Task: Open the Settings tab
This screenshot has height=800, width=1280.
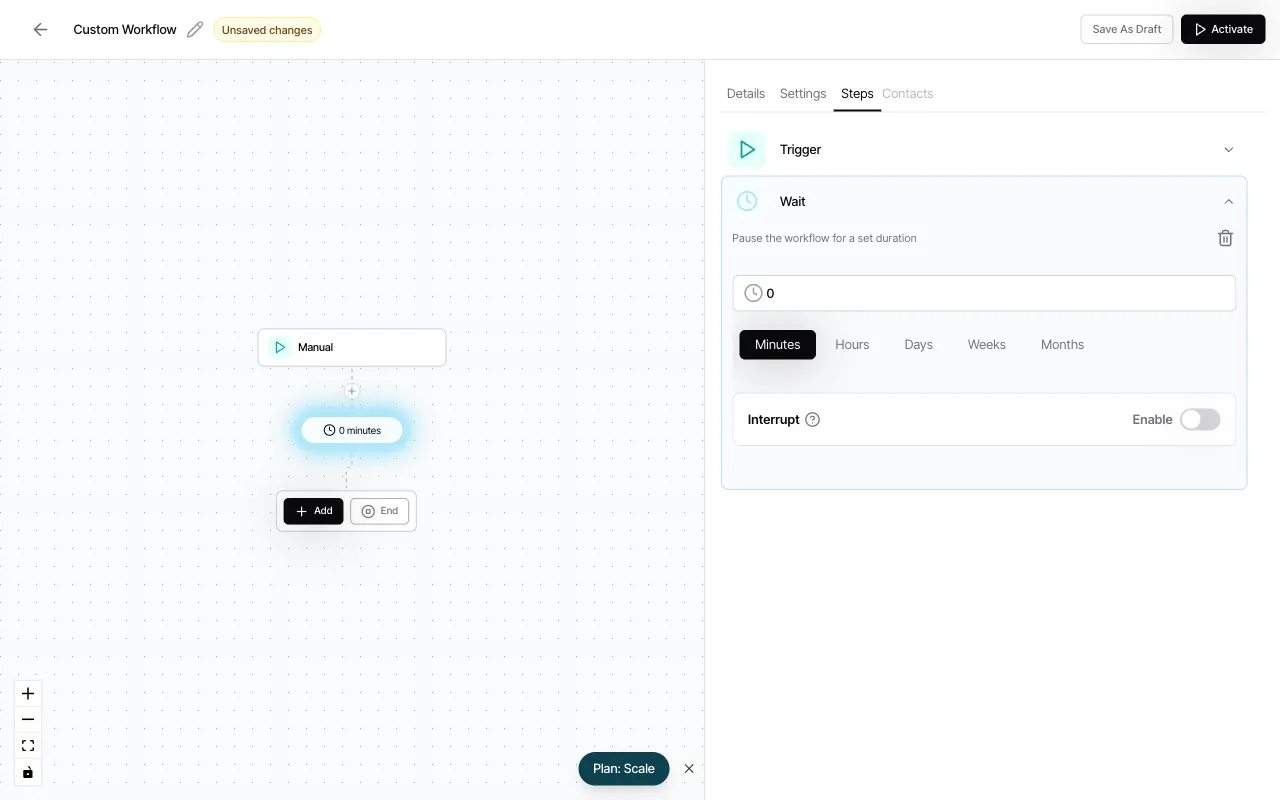Action: point(802,93)
